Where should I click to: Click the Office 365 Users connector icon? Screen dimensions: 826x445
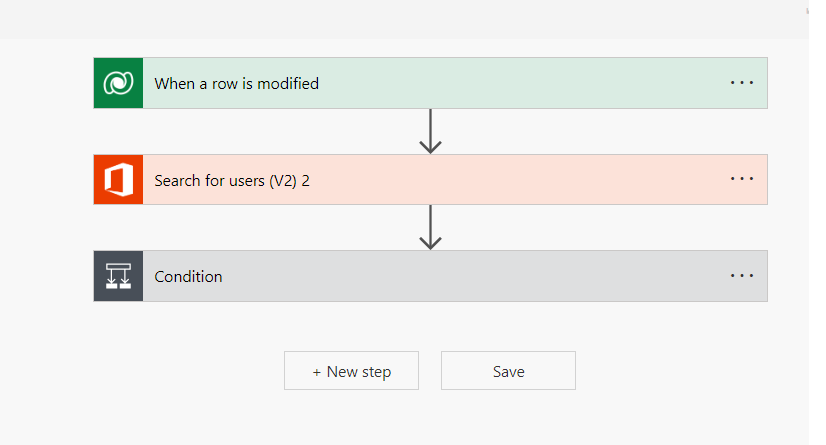118,179
